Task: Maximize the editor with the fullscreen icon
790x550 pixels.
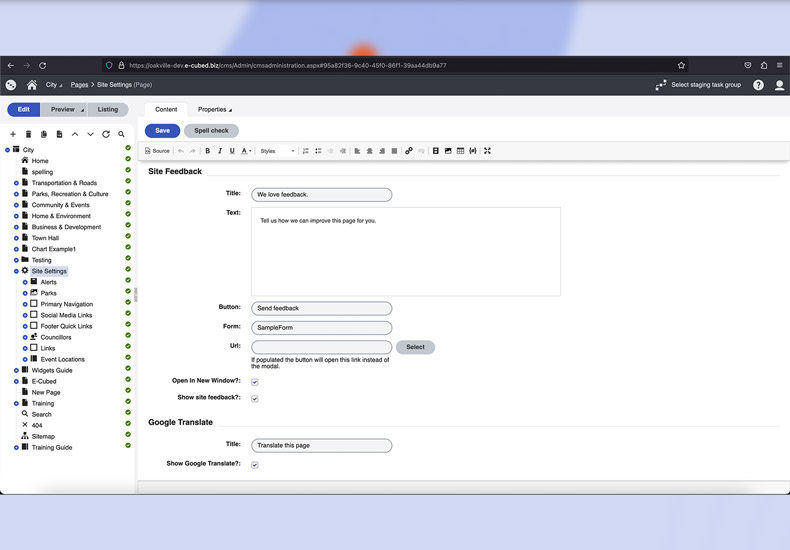Action: [487, 151]
